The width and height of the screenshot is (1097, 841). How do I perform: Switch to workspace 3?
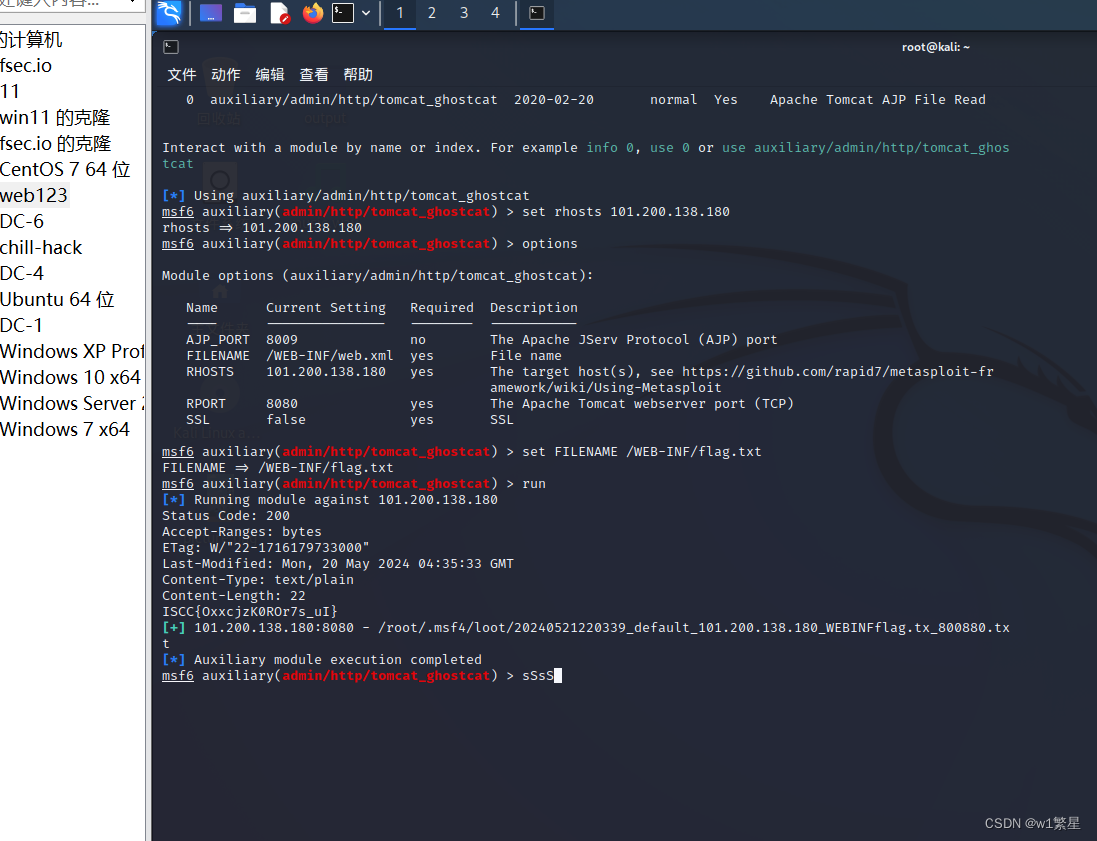point(464,13)
